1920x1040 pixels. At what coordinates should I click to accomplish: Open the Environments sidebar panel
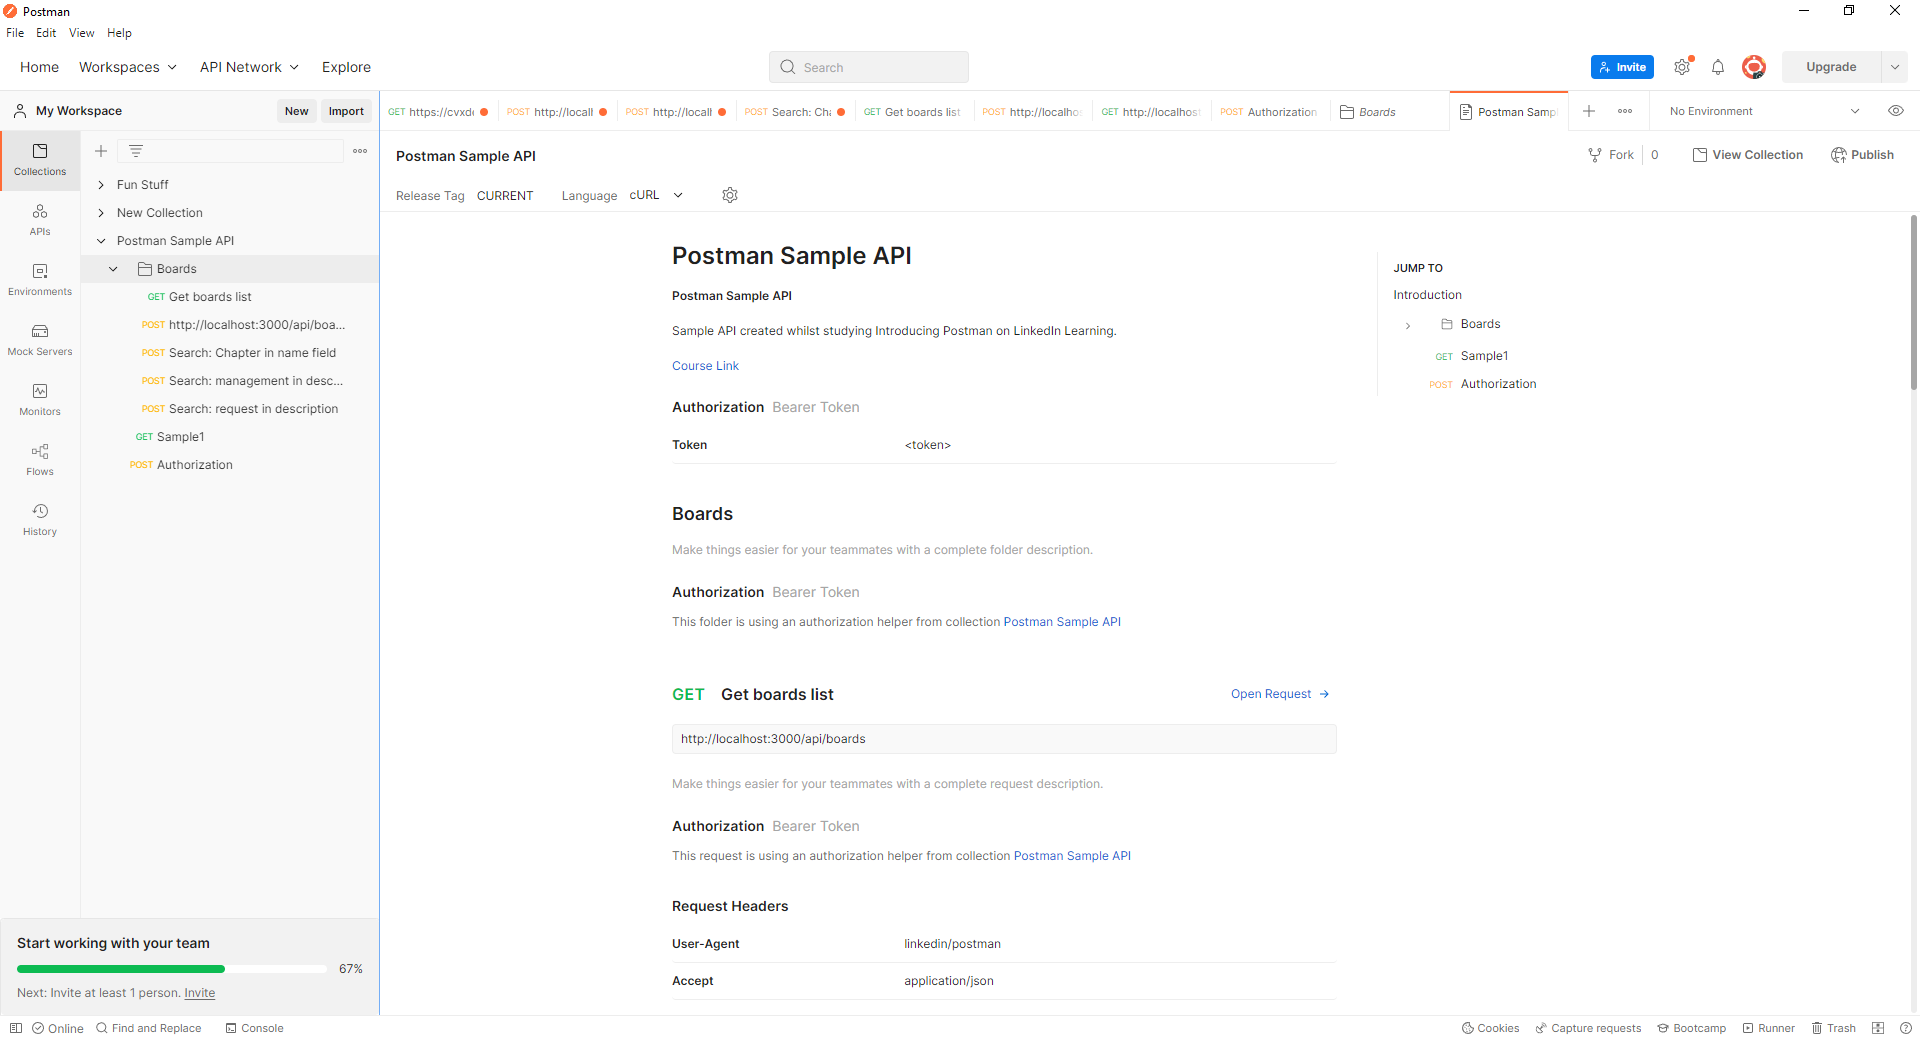pos(40,280)
